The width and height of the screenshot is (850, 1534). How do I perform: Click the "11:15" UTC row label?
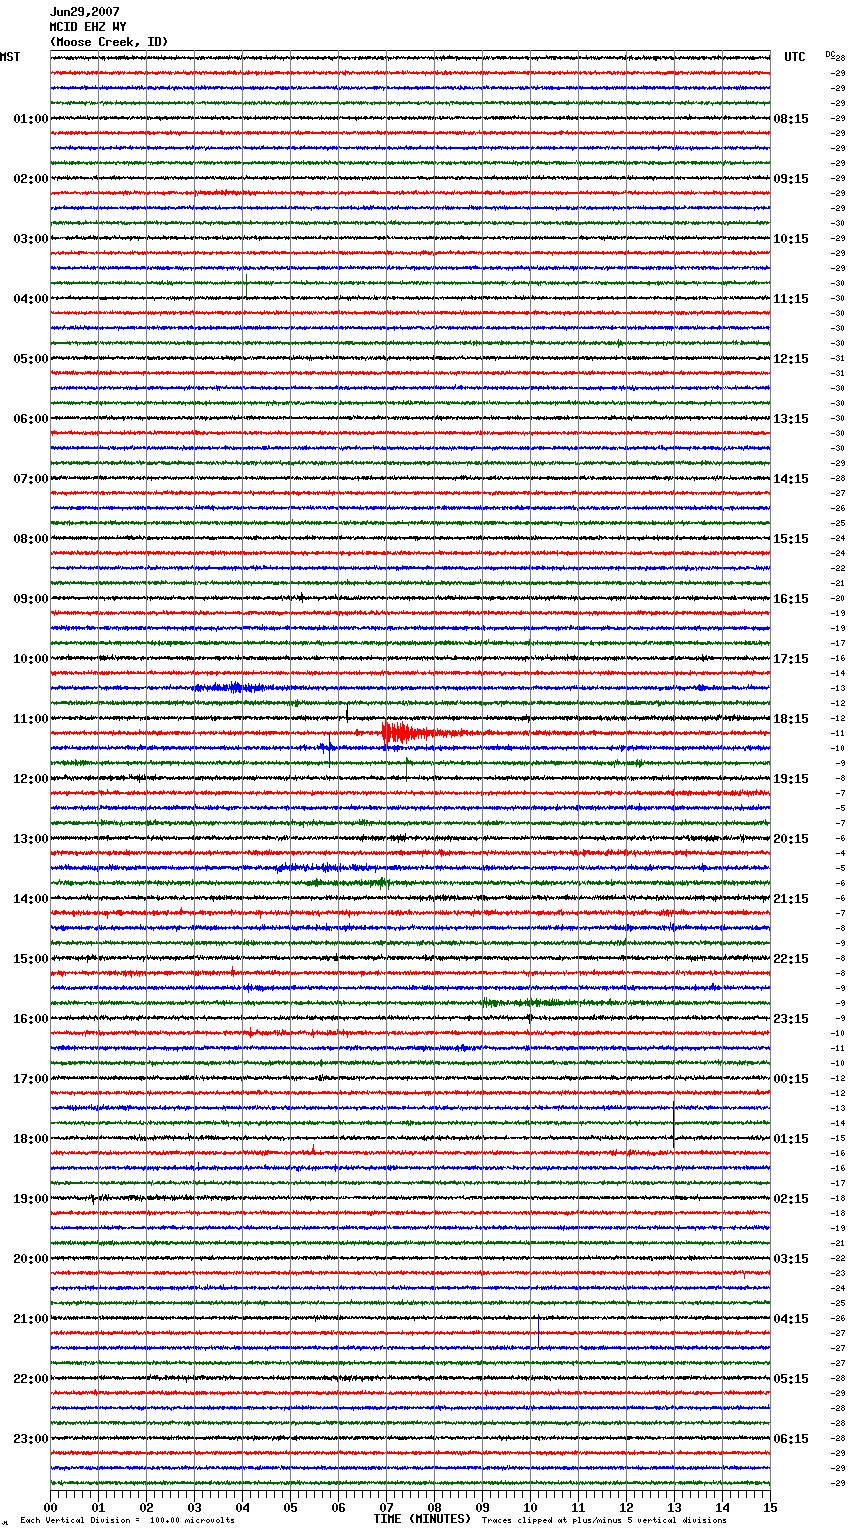(791, 299)
